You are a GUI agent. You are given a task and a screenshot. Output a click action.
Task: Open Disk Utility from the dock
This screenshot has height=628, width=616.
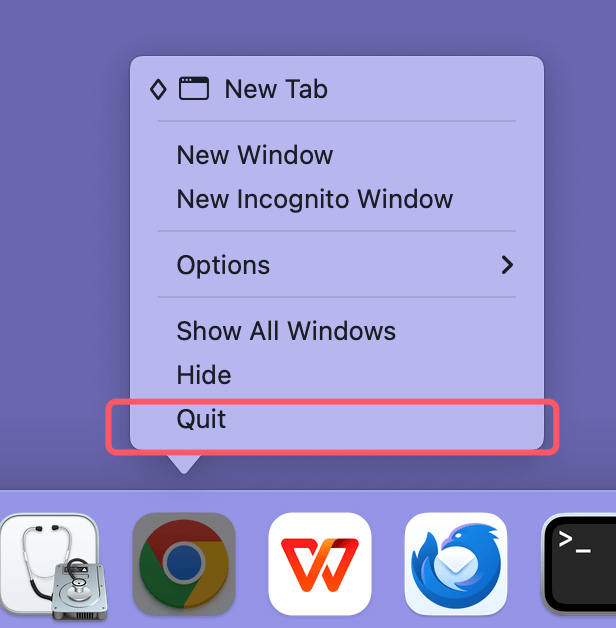pos(52,566)
